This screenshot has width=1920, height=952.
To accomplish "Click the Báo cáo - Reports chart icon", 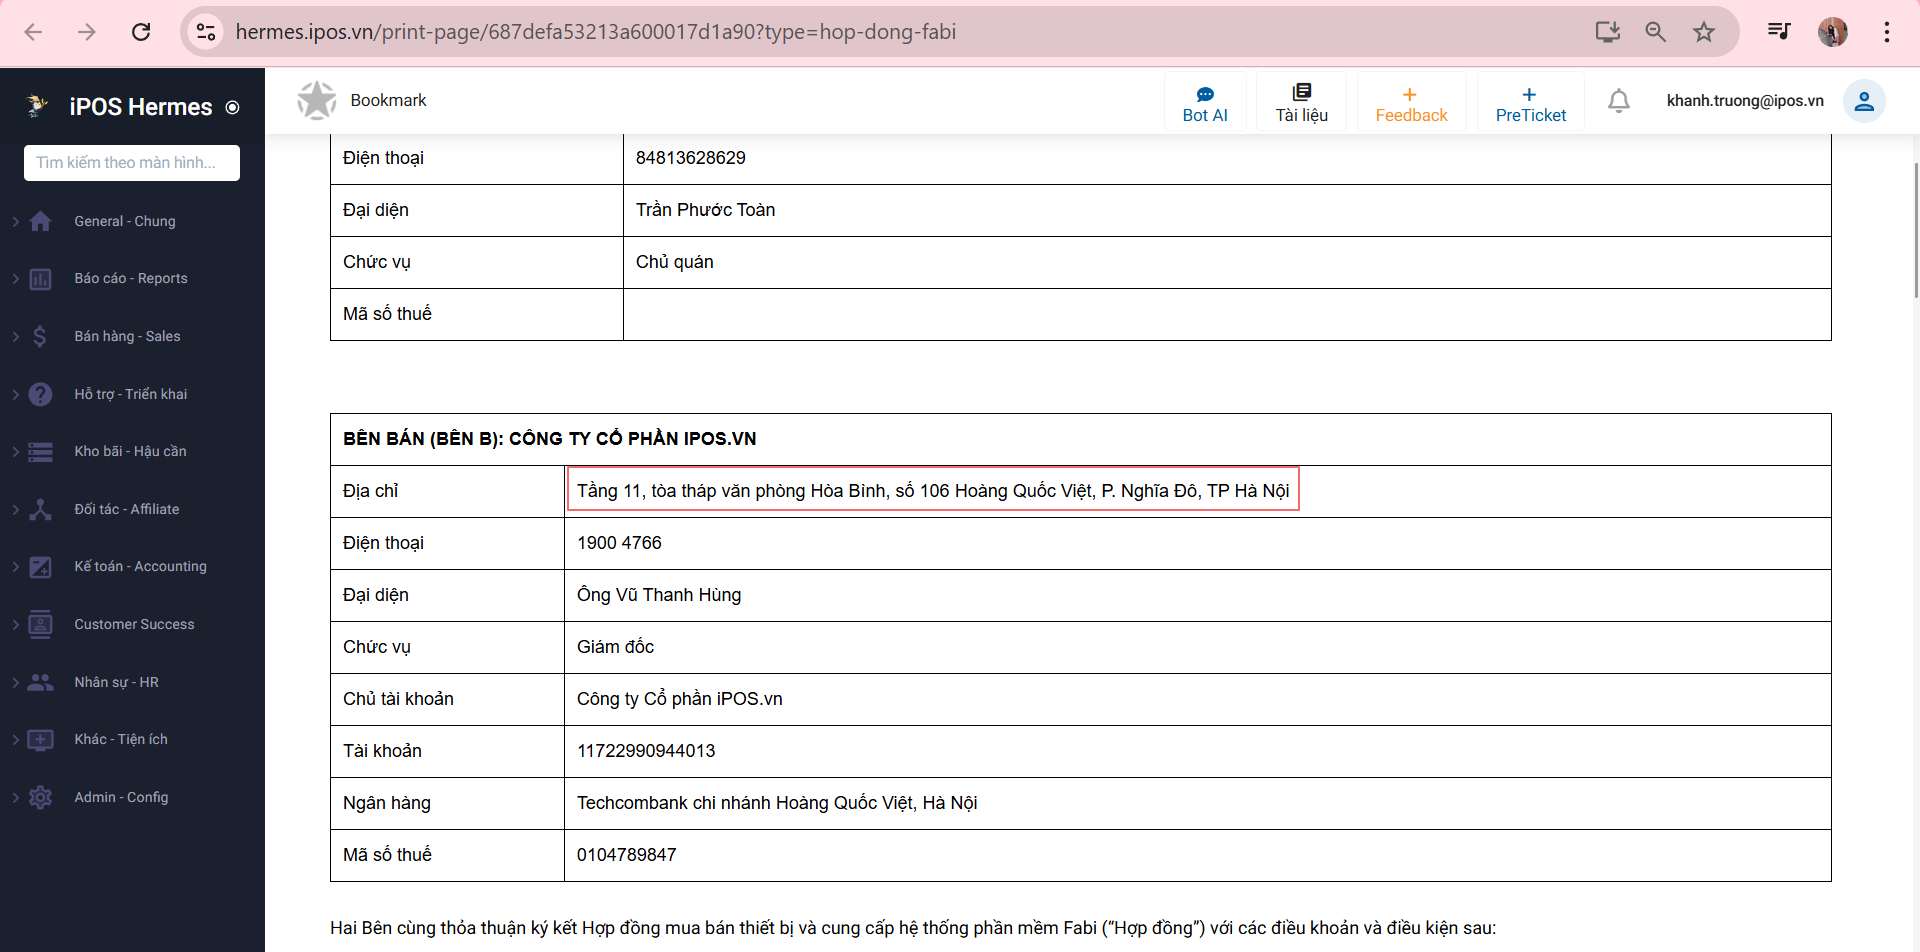I will [41, 279].
